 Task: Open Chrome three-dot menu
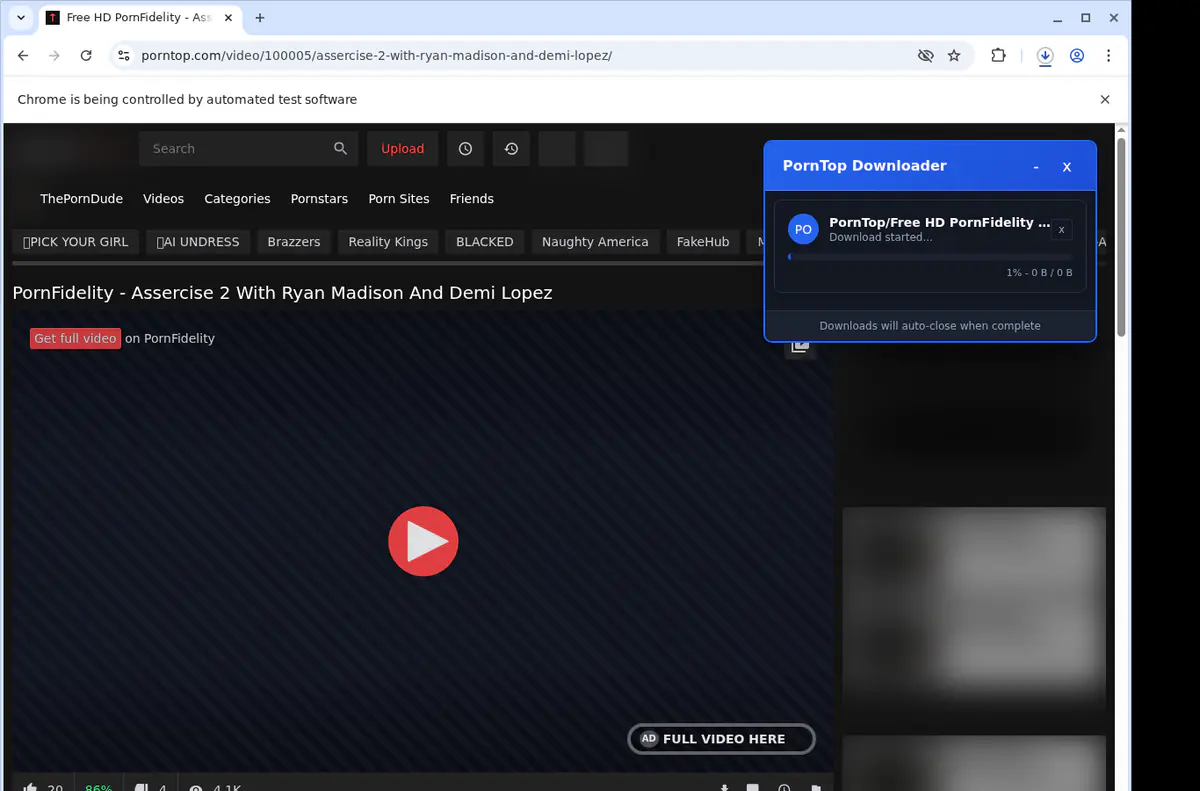coord(1108,56)
